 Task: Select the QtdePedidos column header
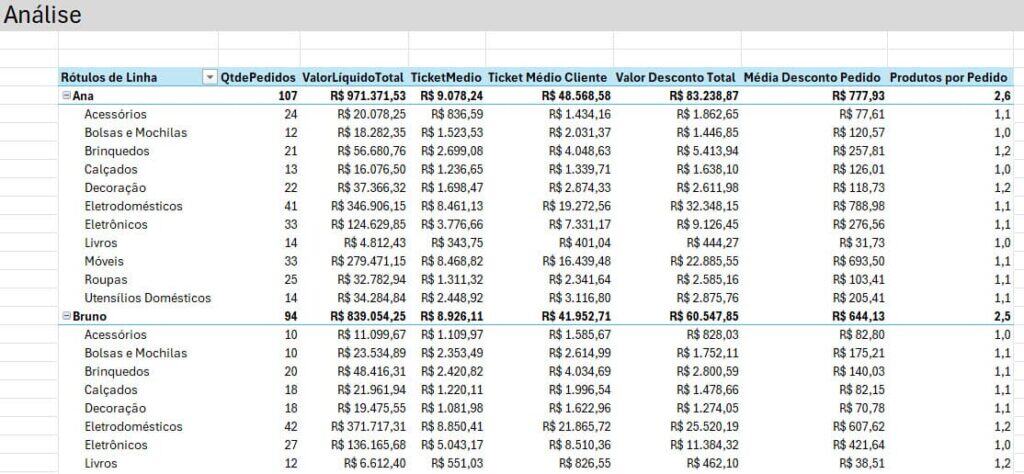(x=258, y=77)
